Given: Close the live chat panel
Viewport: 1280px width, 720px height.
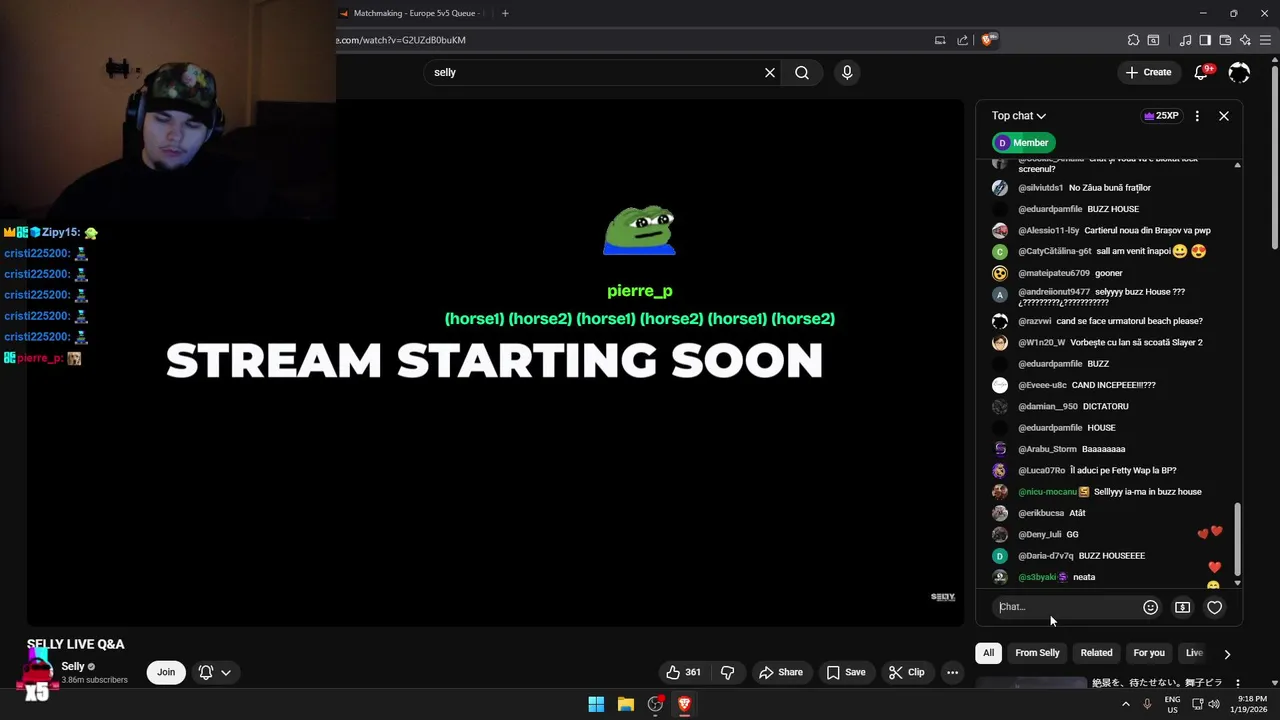Looking at the screenshot, I should pyautogui.click(x=1224, y=116).
